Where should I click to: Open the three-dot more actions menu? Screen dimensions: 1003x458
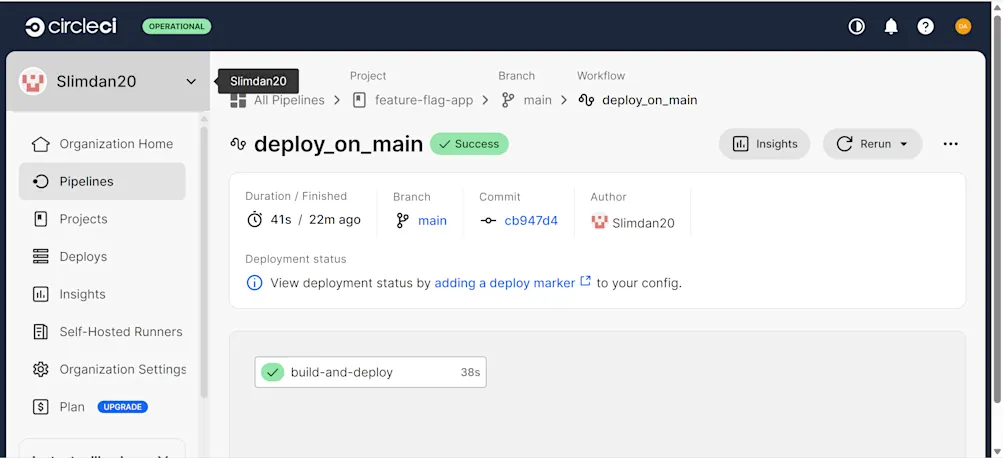(x=951, y=144)
